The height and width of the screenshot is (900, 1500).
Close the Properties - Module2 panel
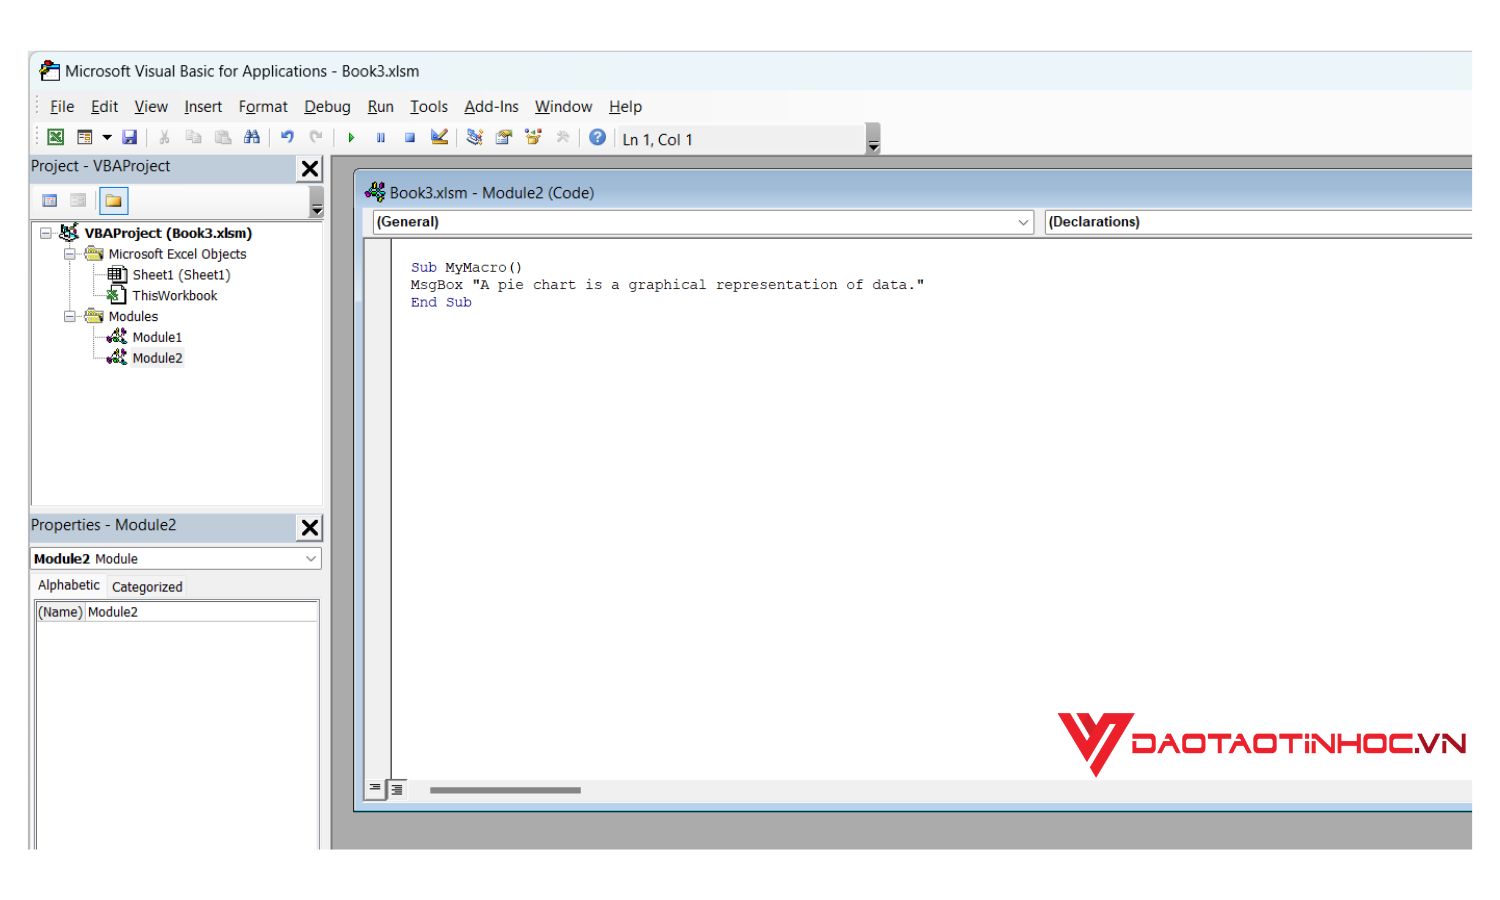(310, 527)
